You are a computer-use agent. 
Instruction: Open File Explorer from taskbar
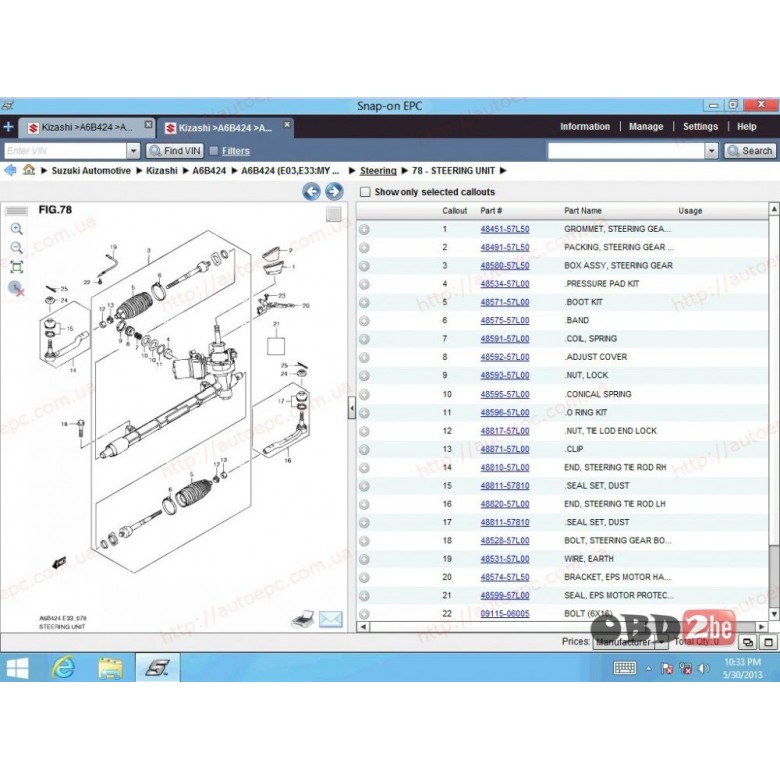110,668
